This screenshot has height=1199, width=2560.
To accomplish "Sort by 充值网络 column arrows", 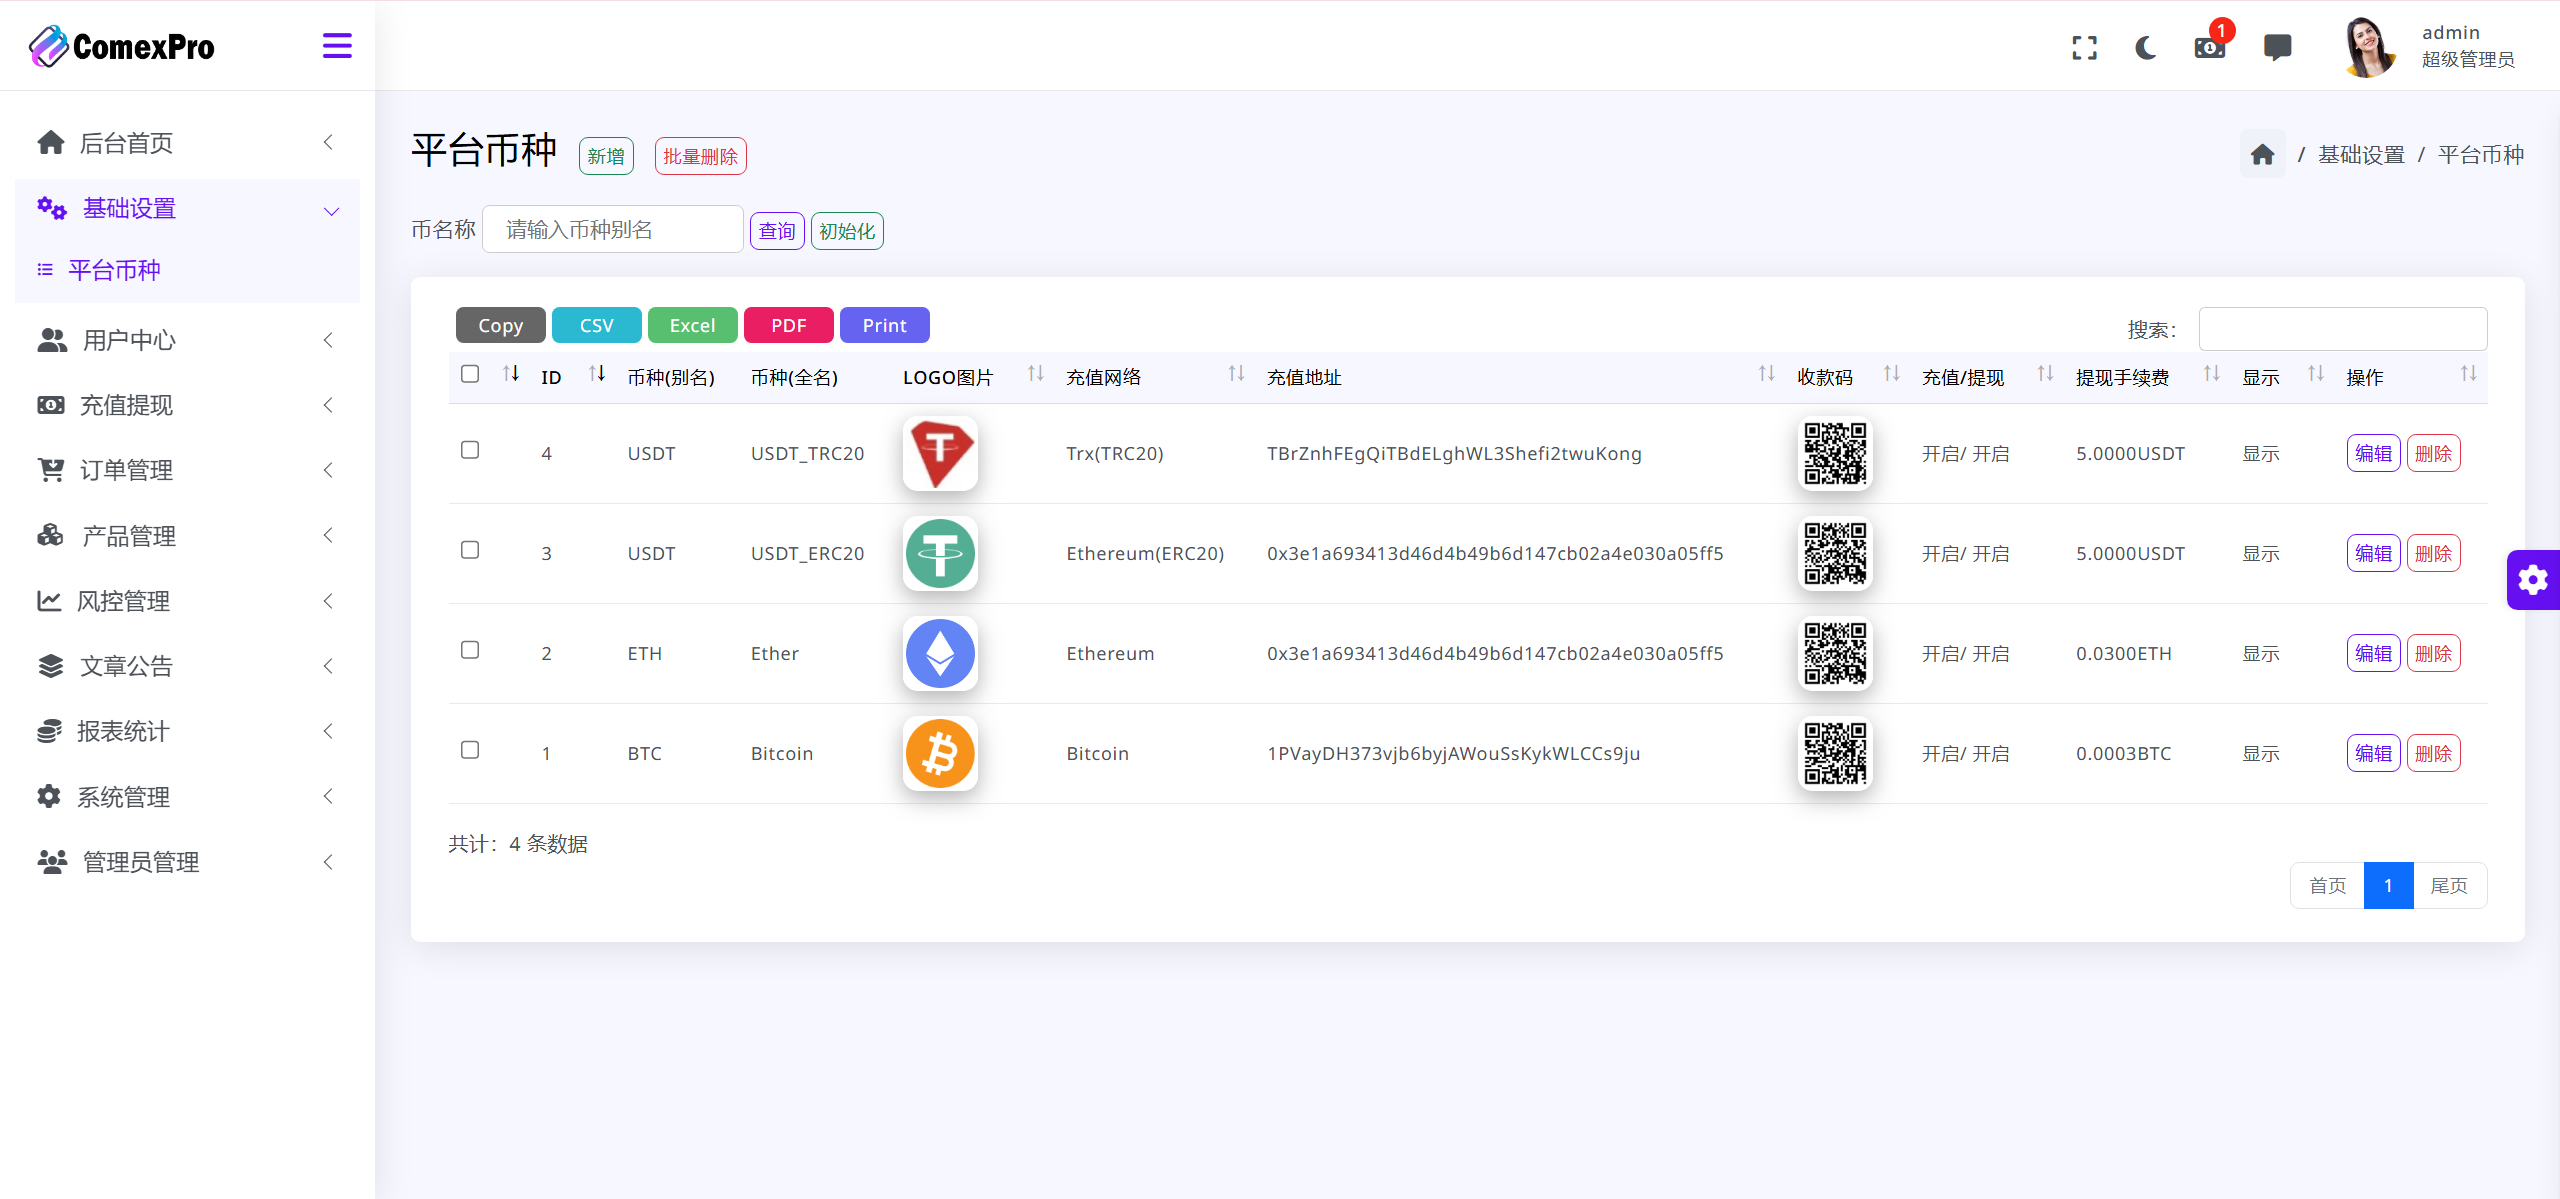I will pyautogui.click(x=1237, y=374).
